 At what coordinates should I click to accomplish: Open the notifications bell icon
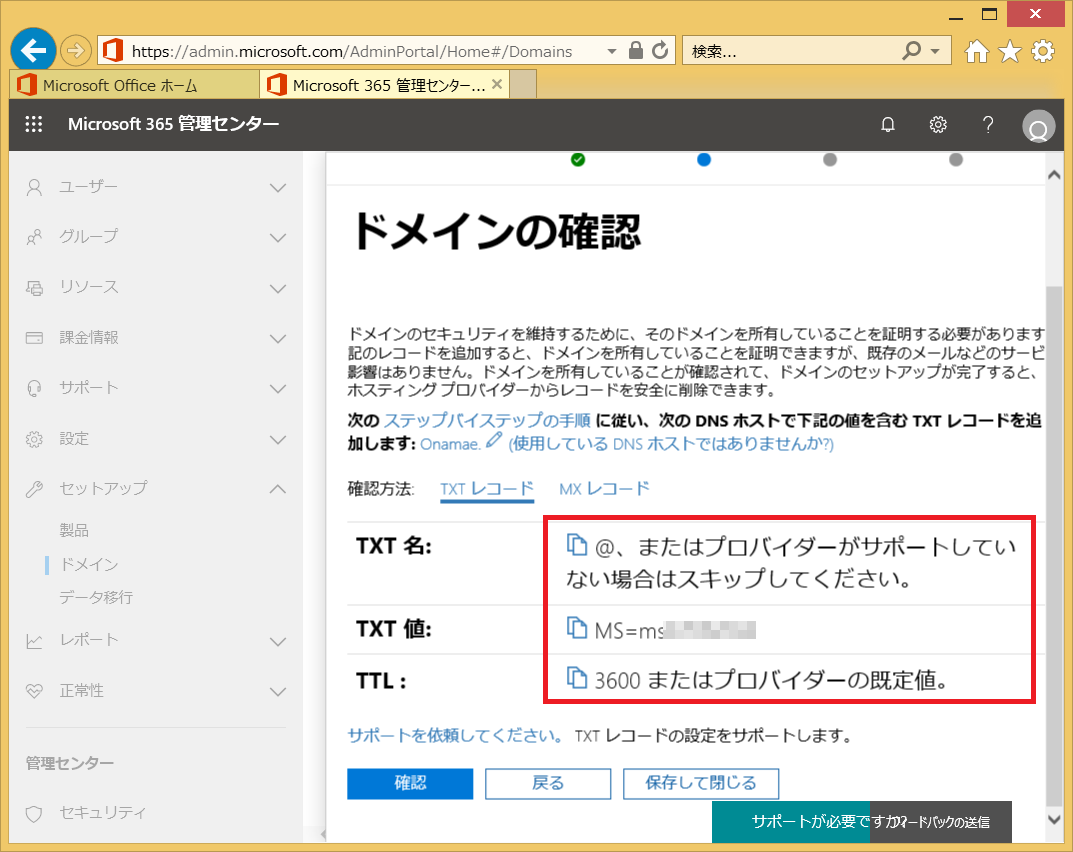pos(888,125)
